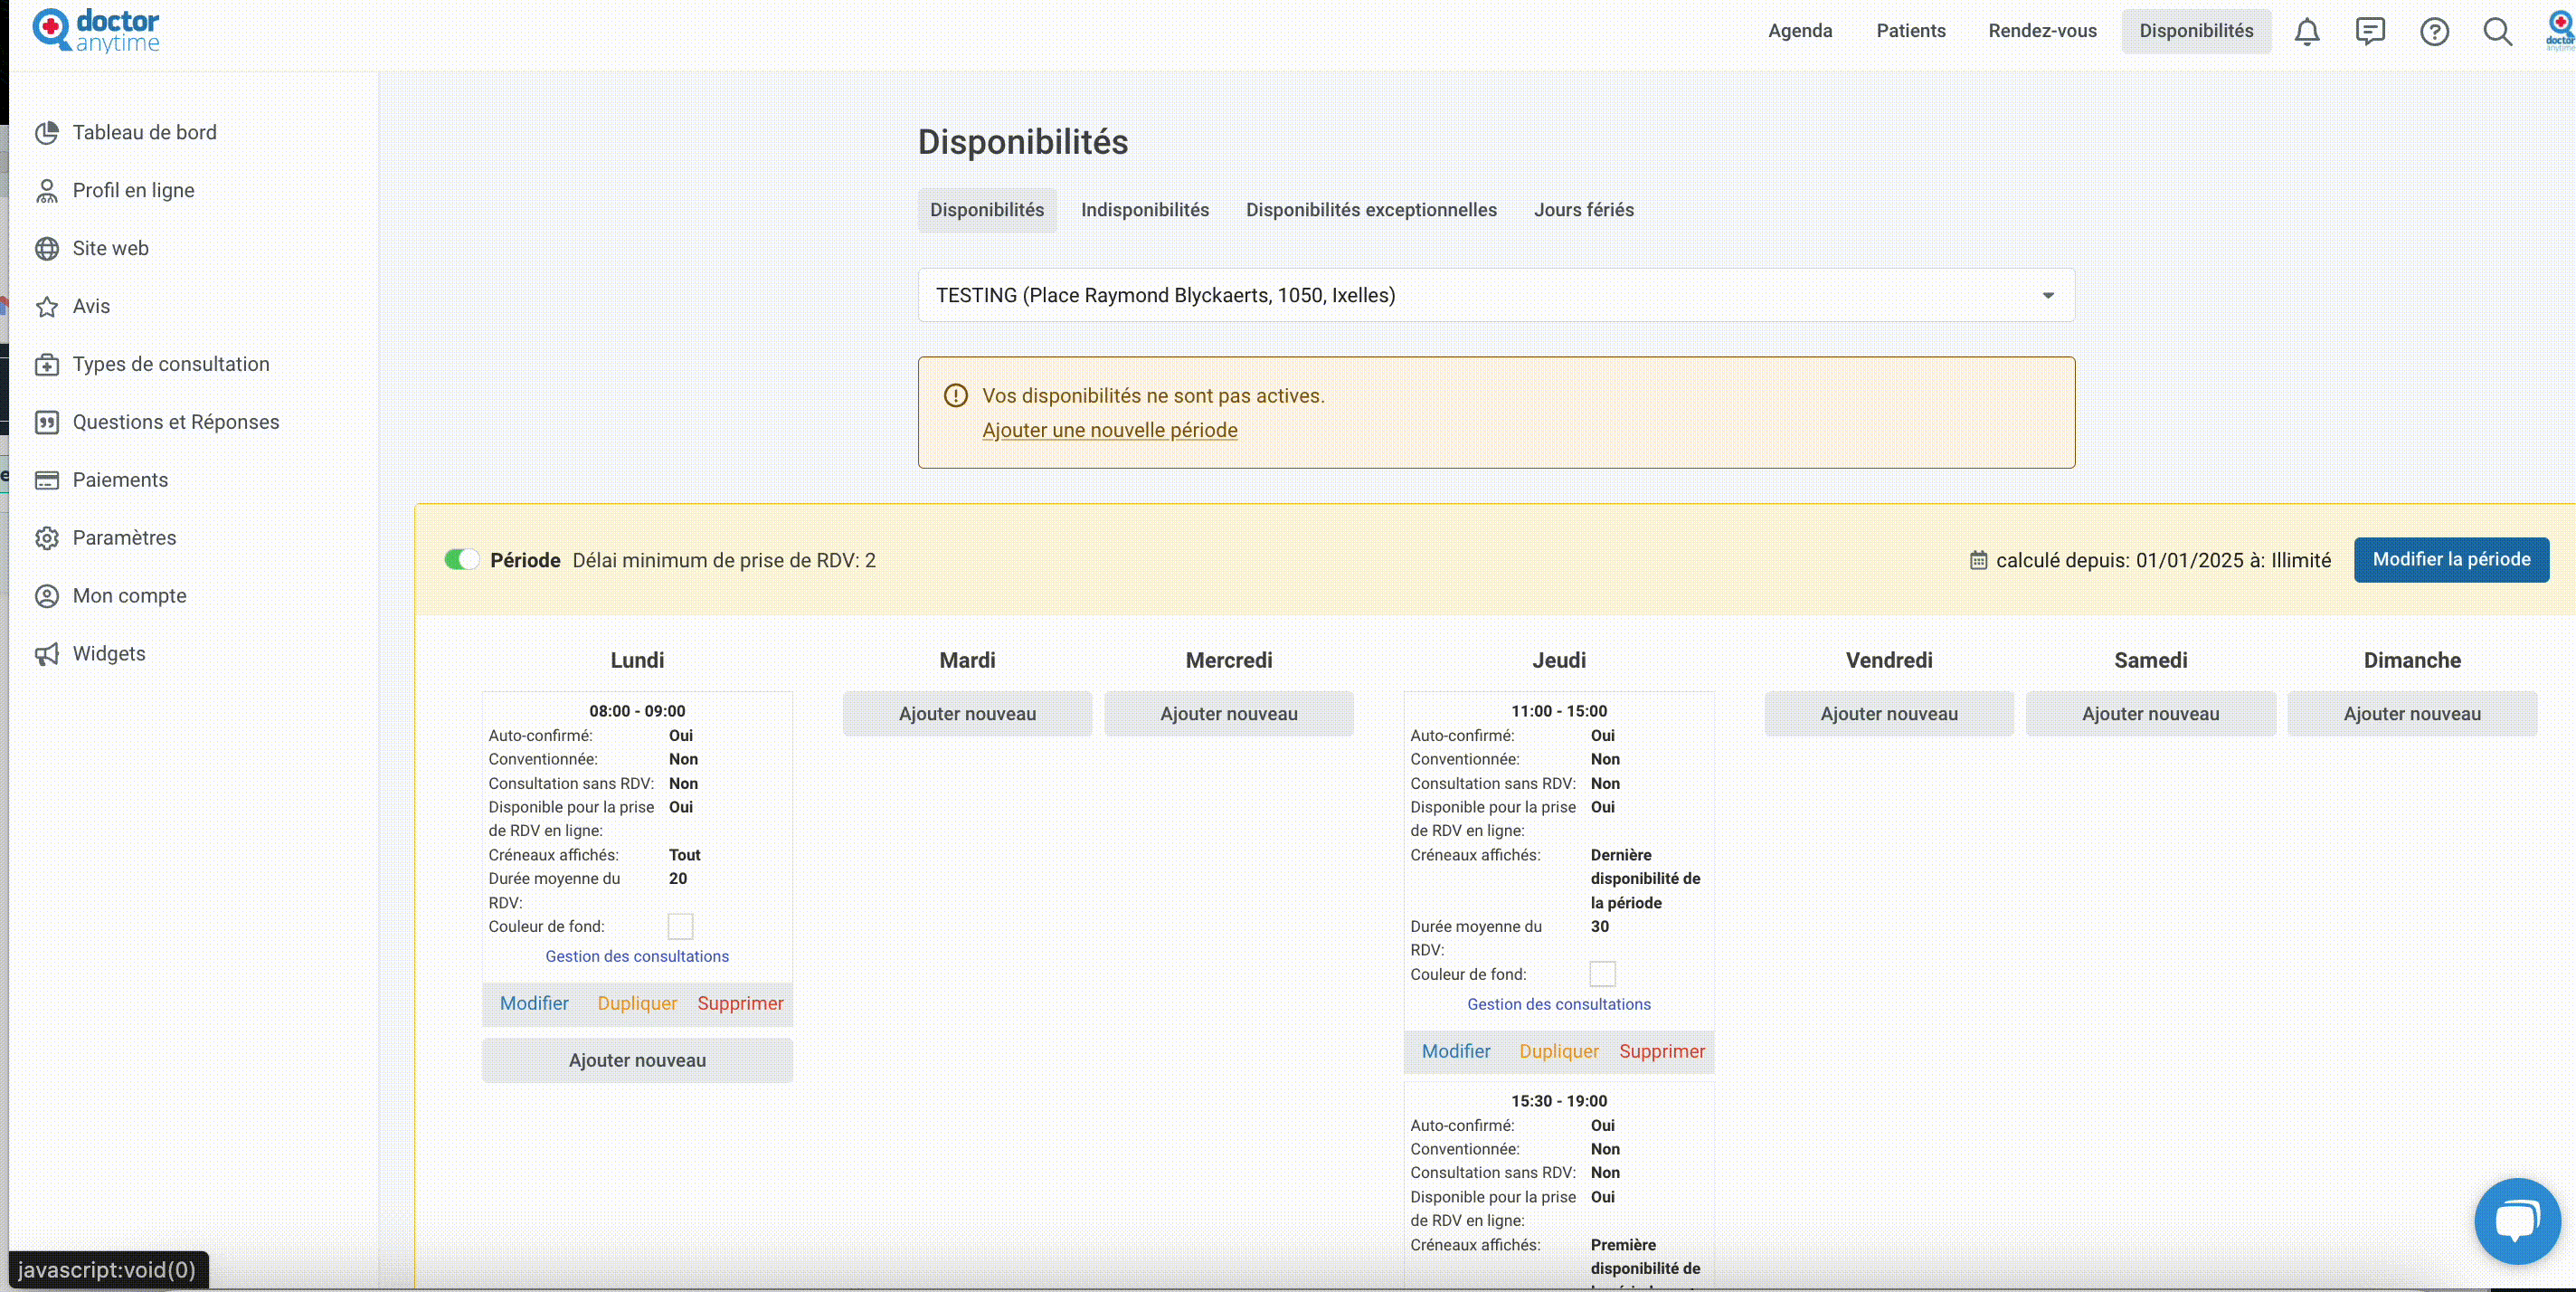
Task: Add a new slot for Mardi
Action: [x=967, y=714]
